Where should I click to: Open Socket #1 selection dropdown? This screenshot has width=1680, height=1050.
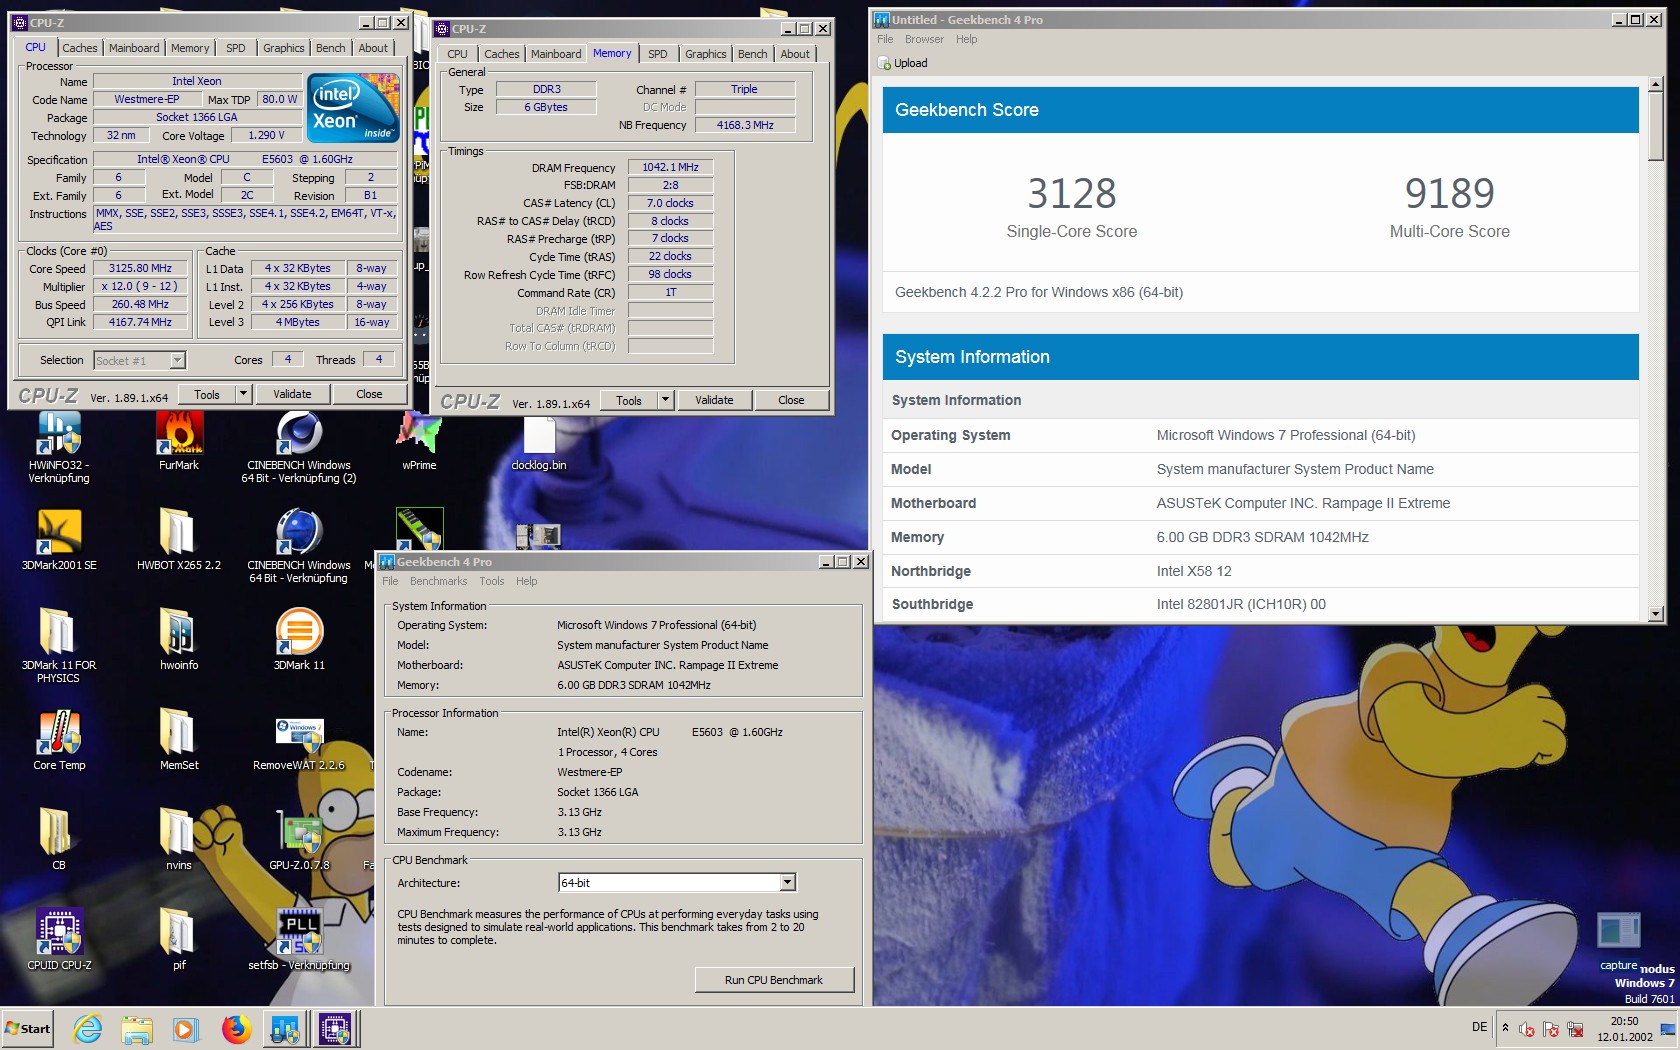click(140, 361)
